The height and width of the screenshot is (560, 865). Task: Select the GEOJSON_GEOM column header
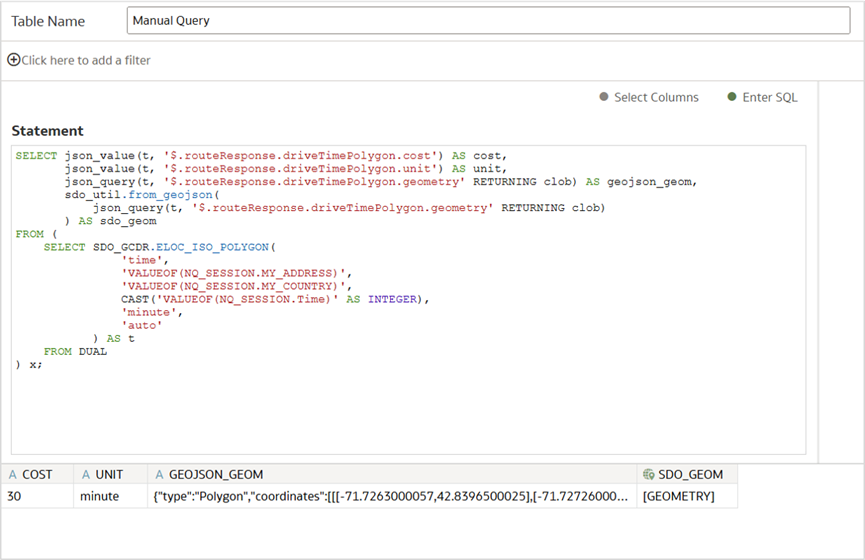point(392,474)
